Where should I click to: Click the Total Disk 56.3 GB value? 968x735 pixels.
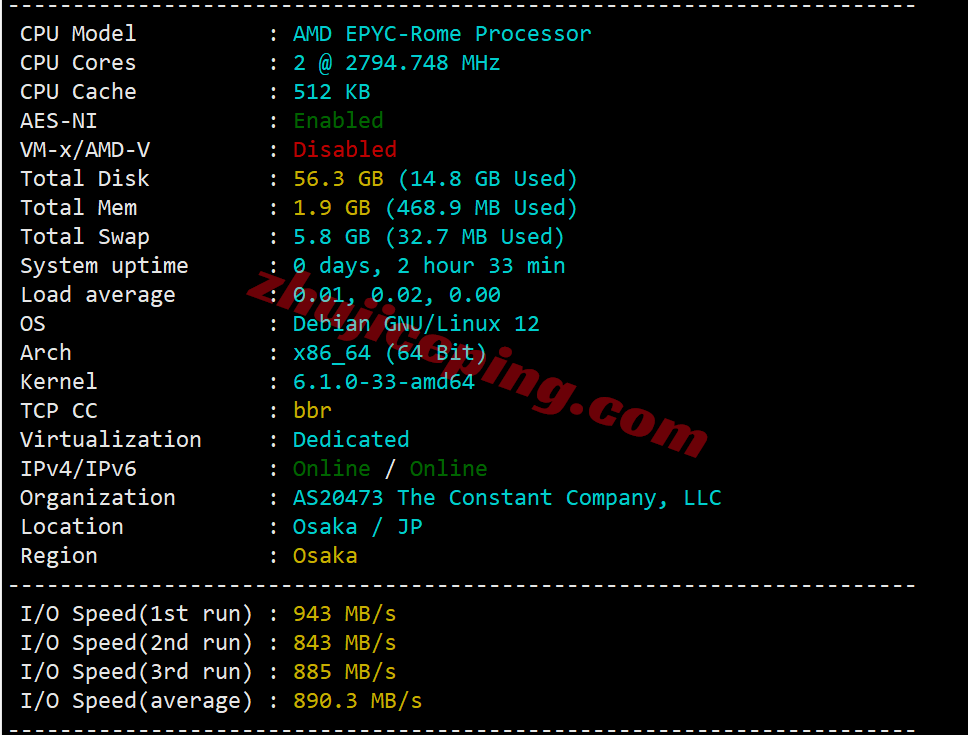[338, 179]
